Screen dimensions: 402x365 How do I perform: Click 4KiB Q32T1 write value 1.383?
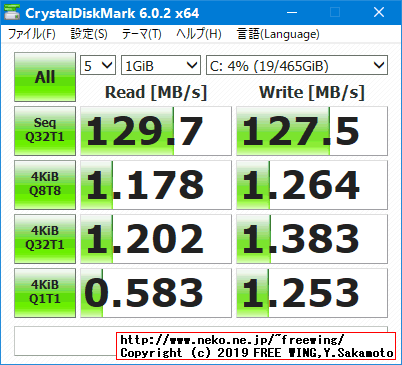click(x=312, y=239)
